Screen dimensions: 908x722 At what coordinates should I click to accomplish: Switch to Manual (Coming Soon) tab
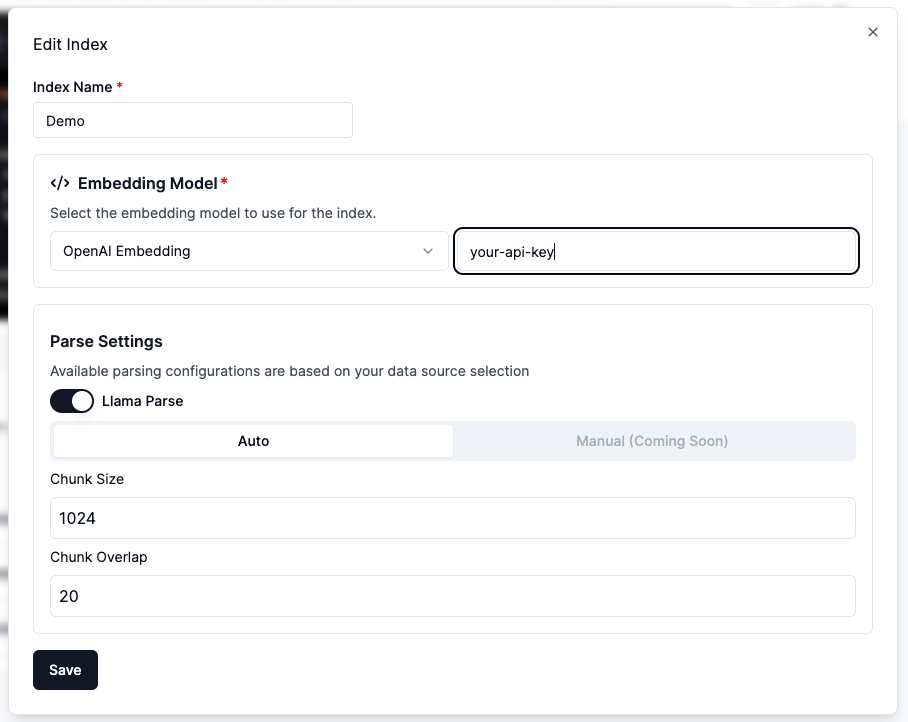pyautogui.click(x=652, y=441)
